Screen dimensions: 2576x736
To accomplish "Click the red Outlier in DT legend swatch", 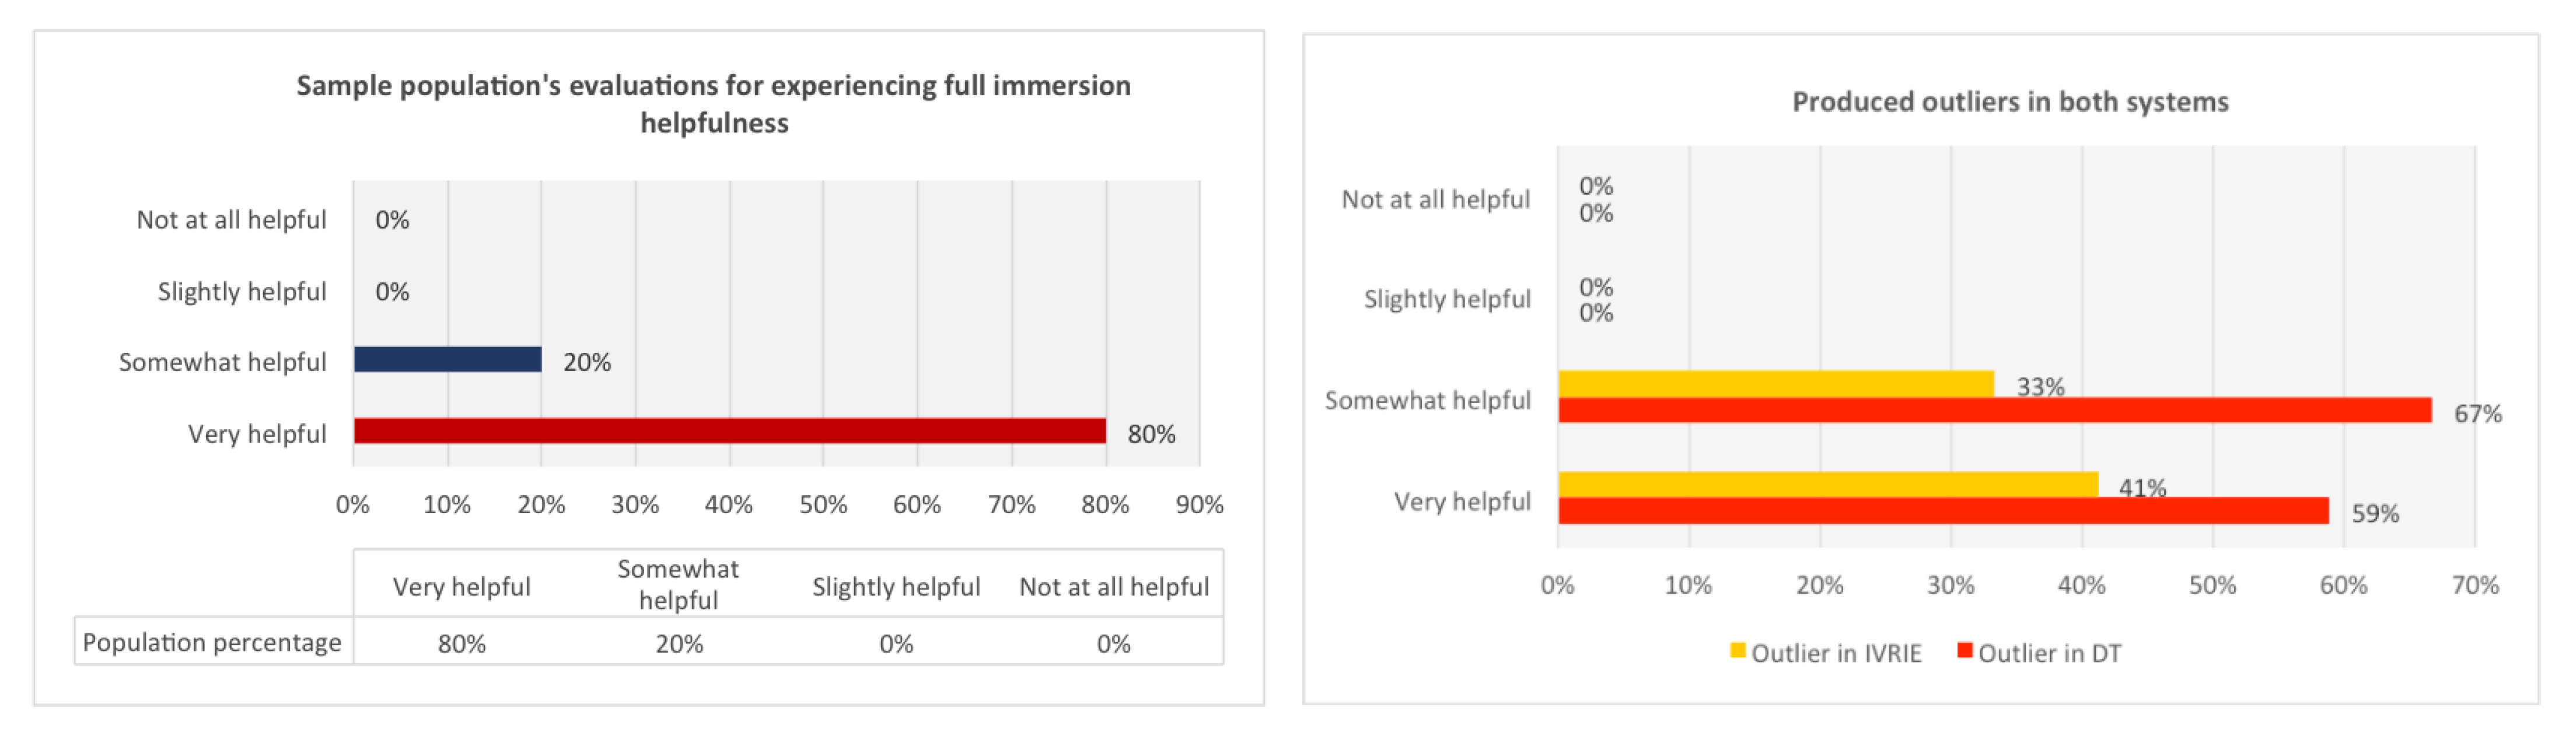I will (x=1964, y=651).
